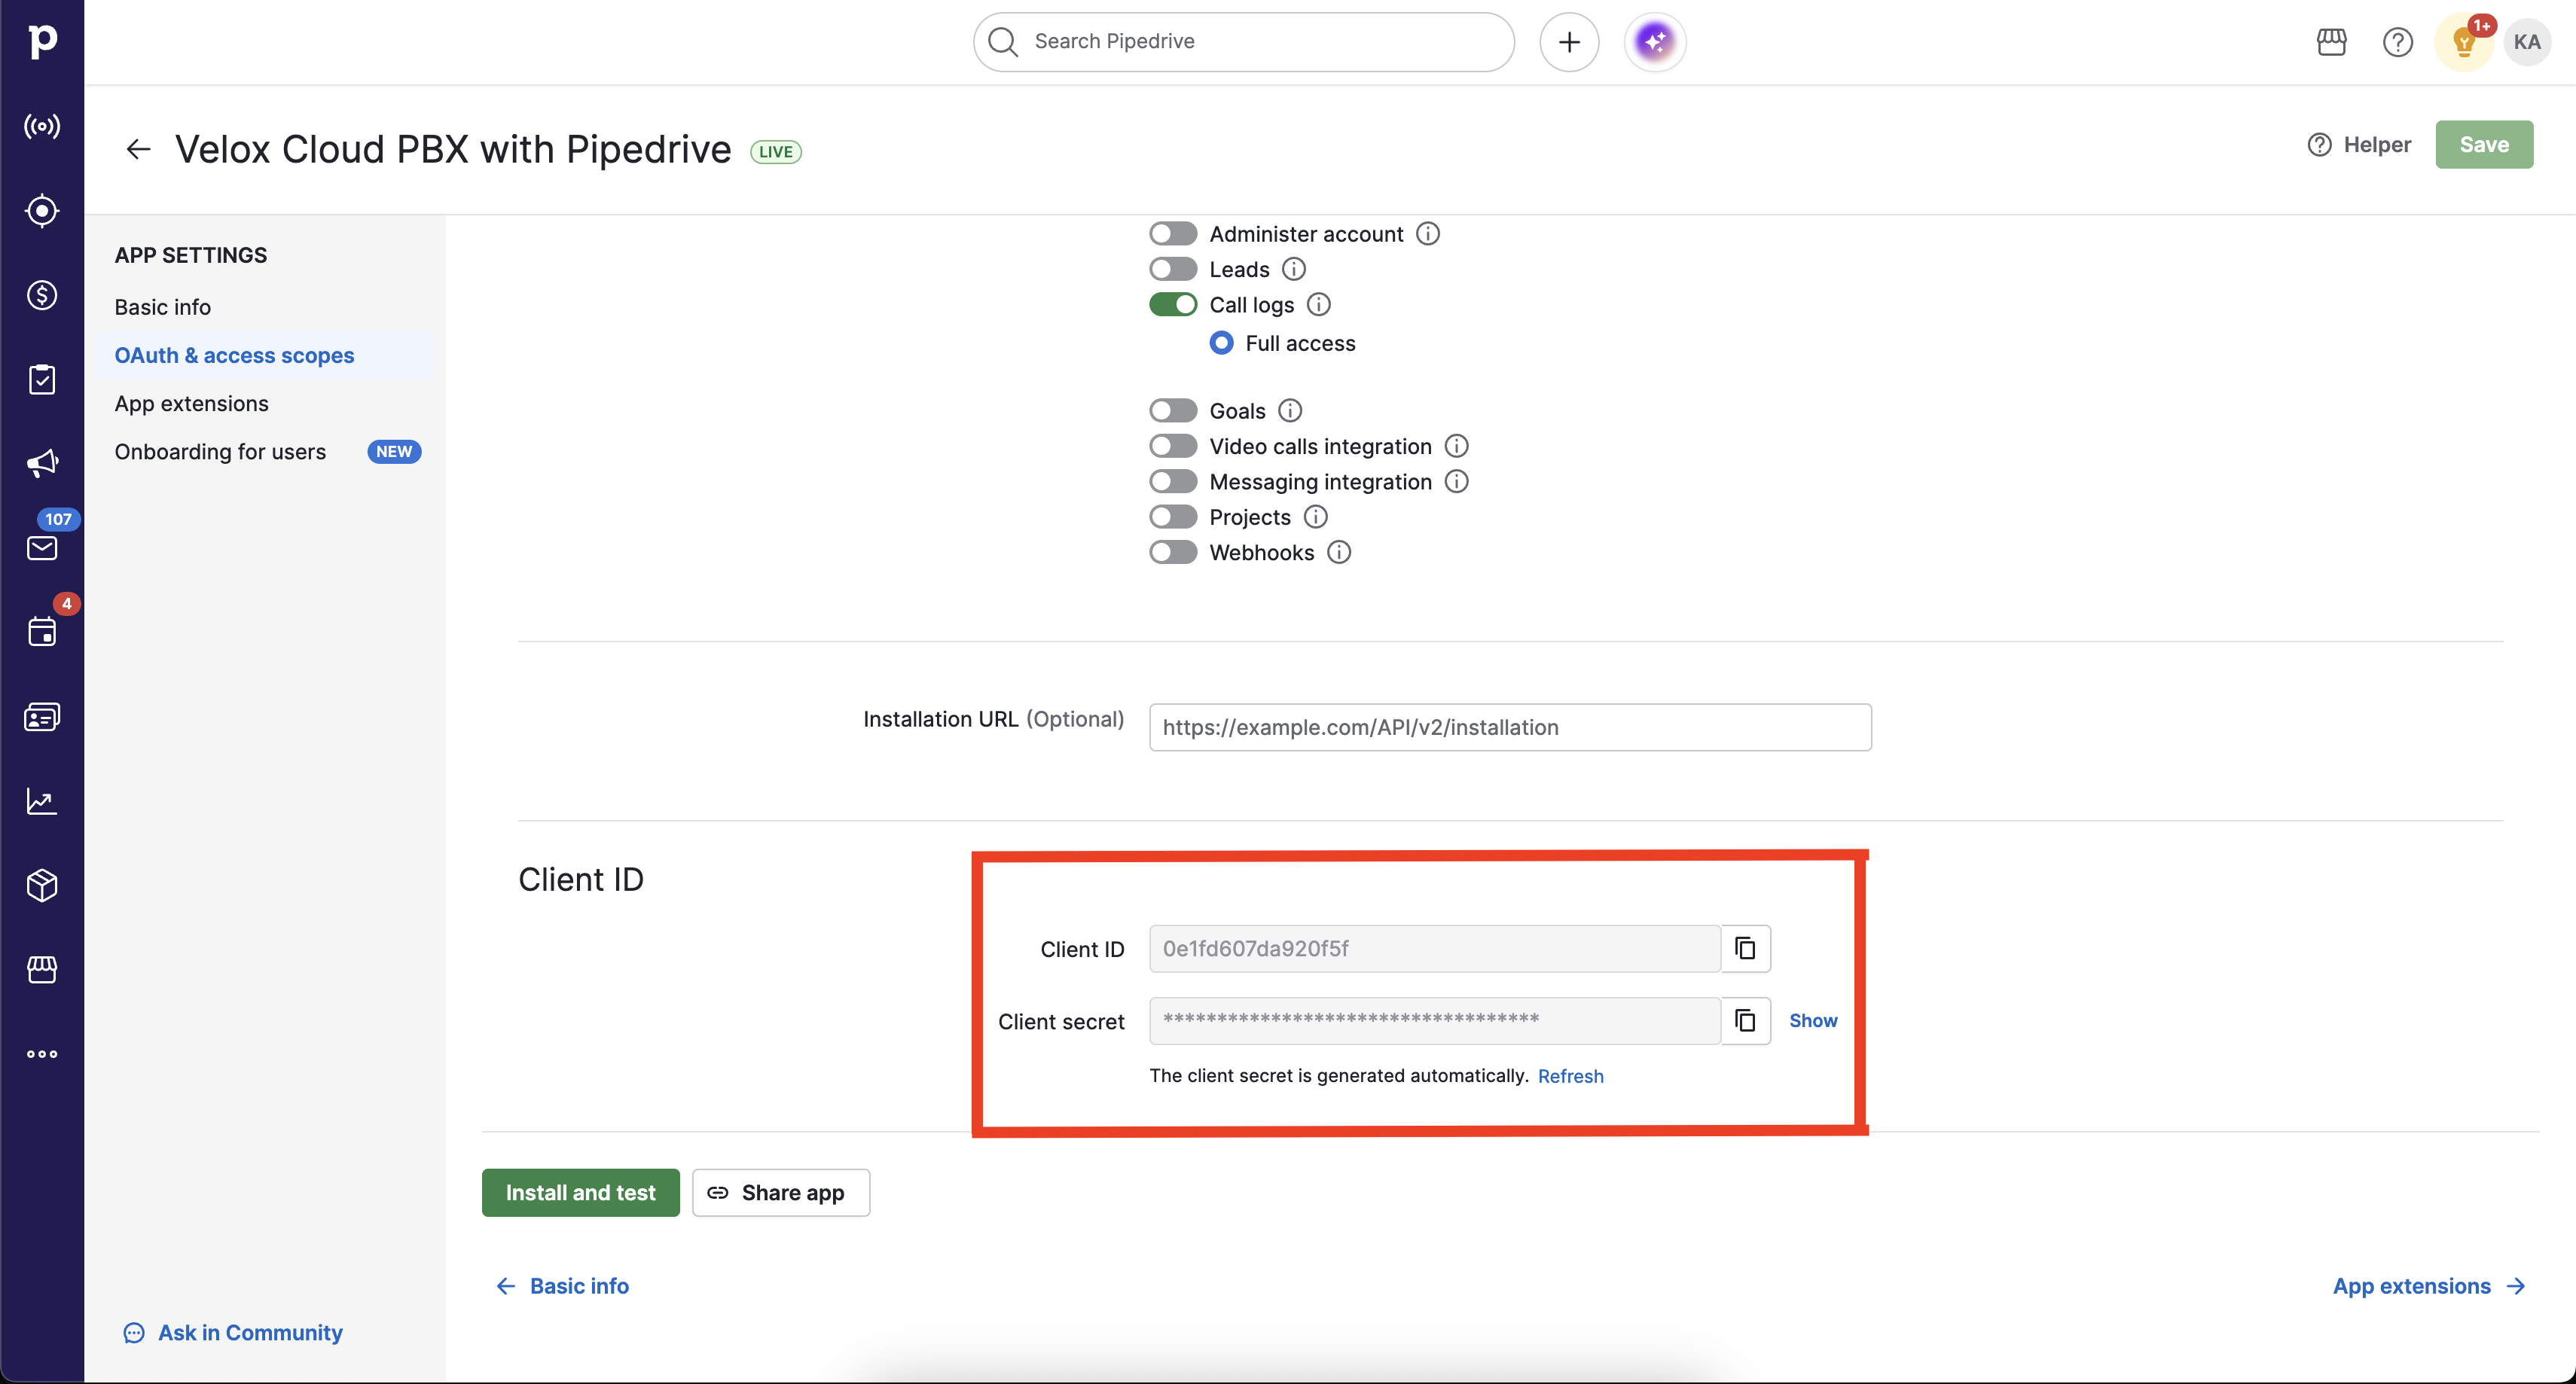Open Insights chart icon in sidebar
Viewport: 2576px width, 1384px height.
pyautogui.click(x=42, y=801)
